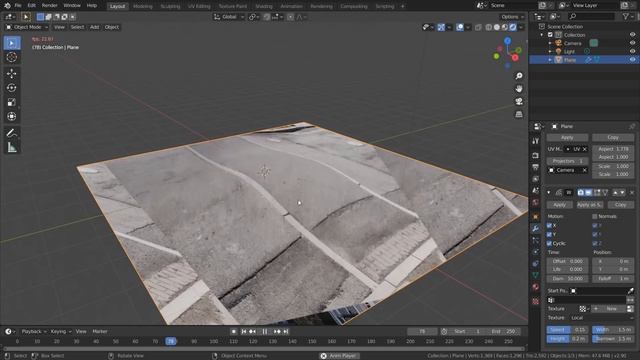This screenshot has height=360, width=640.
Task: Expand the Camera item in outliner
Action: [550, 43]
